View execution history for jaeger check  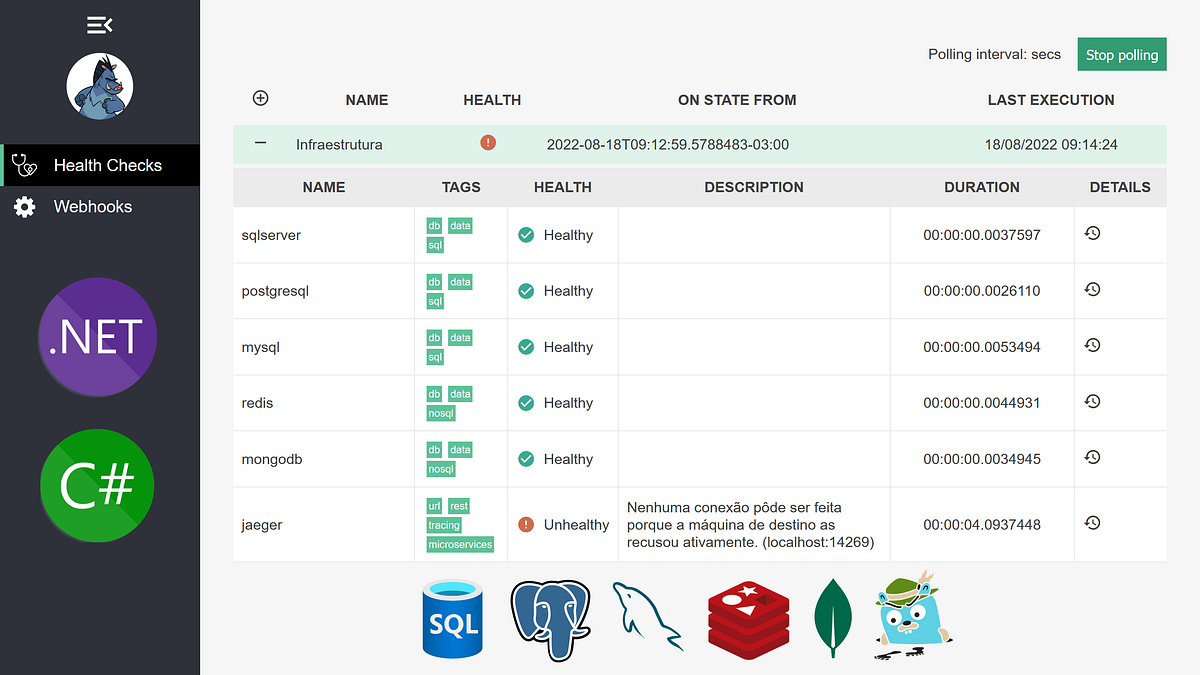(1092, 523)
